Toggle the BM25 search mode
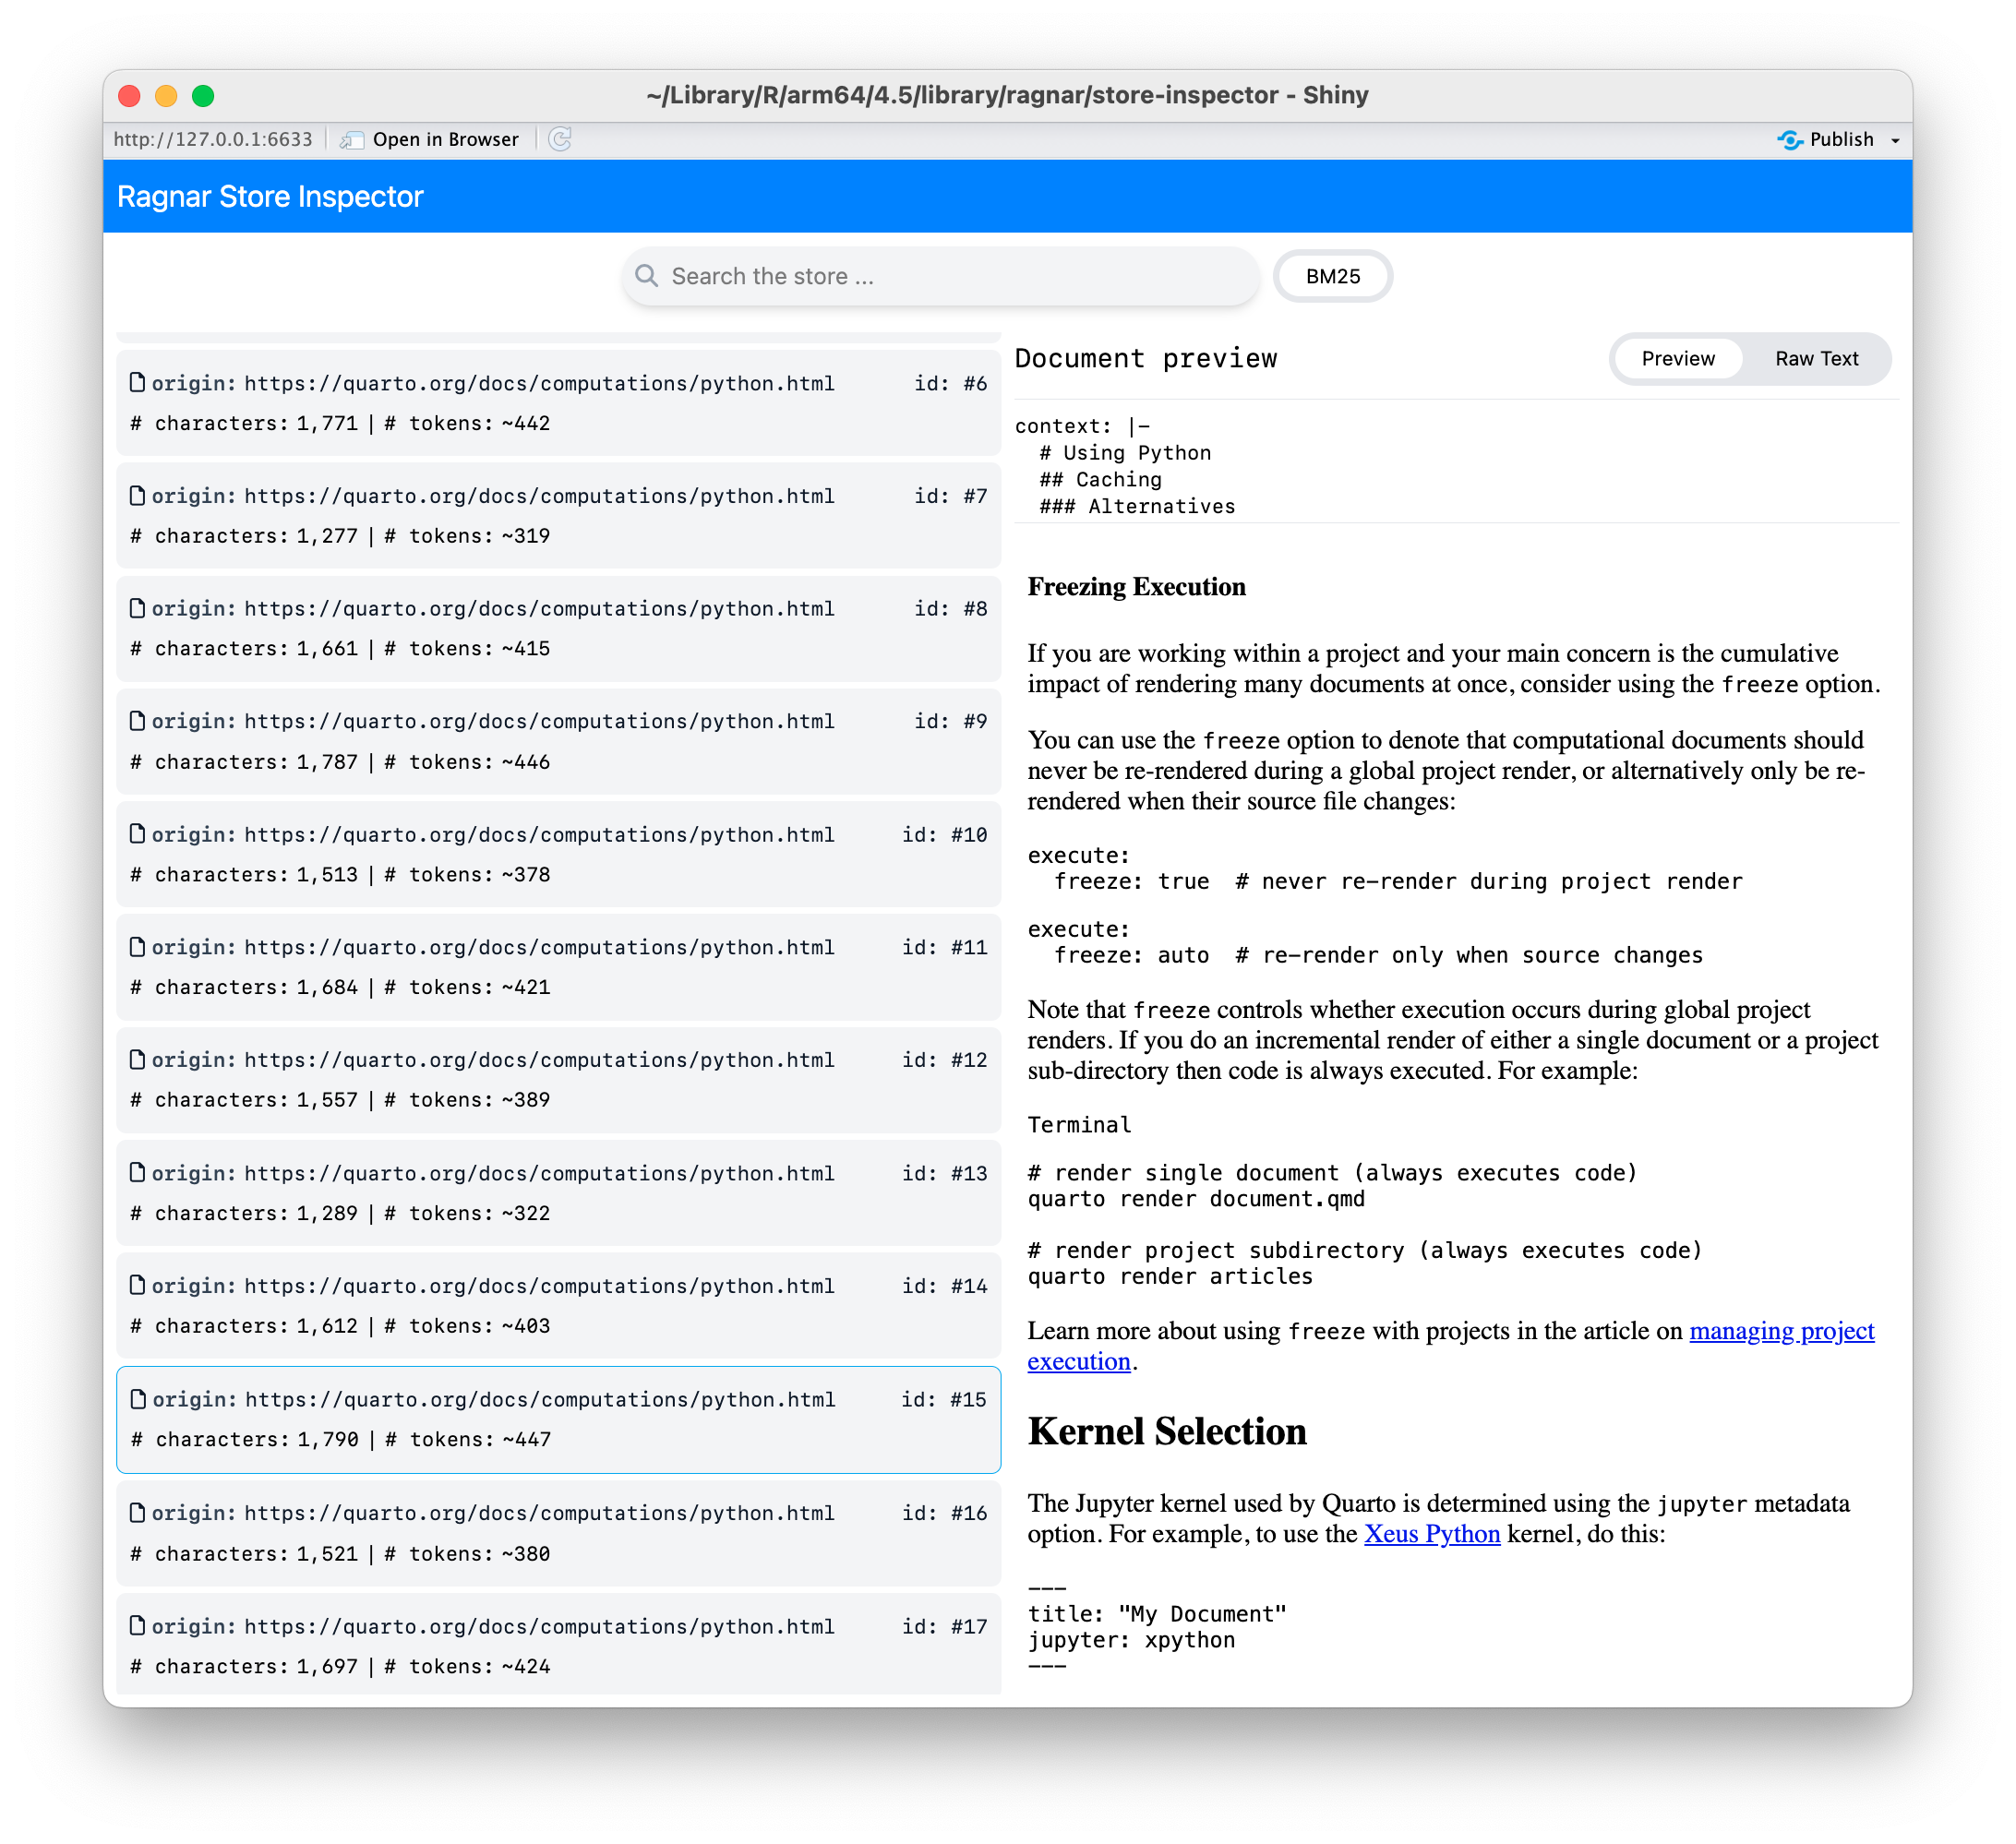2016x1844 pixels. 1333,276
